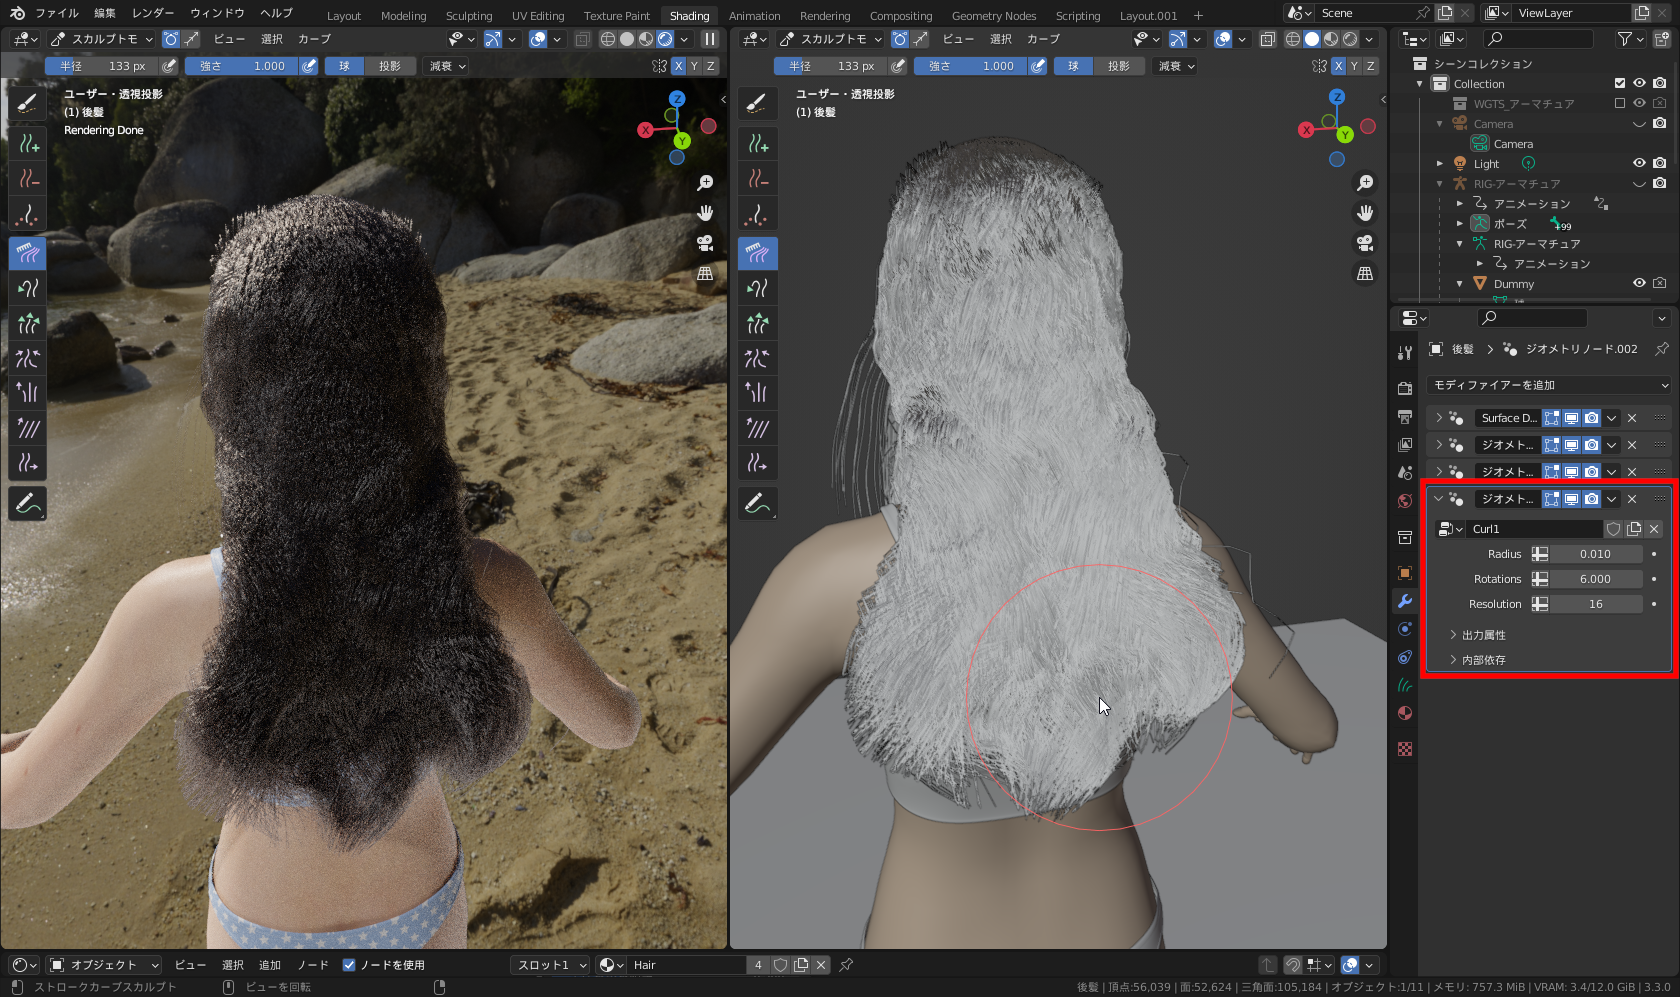Image resolution: width=1680 pixels, height=997 pixels.
Task: Open the Object properties tab
Action: tap(1405, 573)
